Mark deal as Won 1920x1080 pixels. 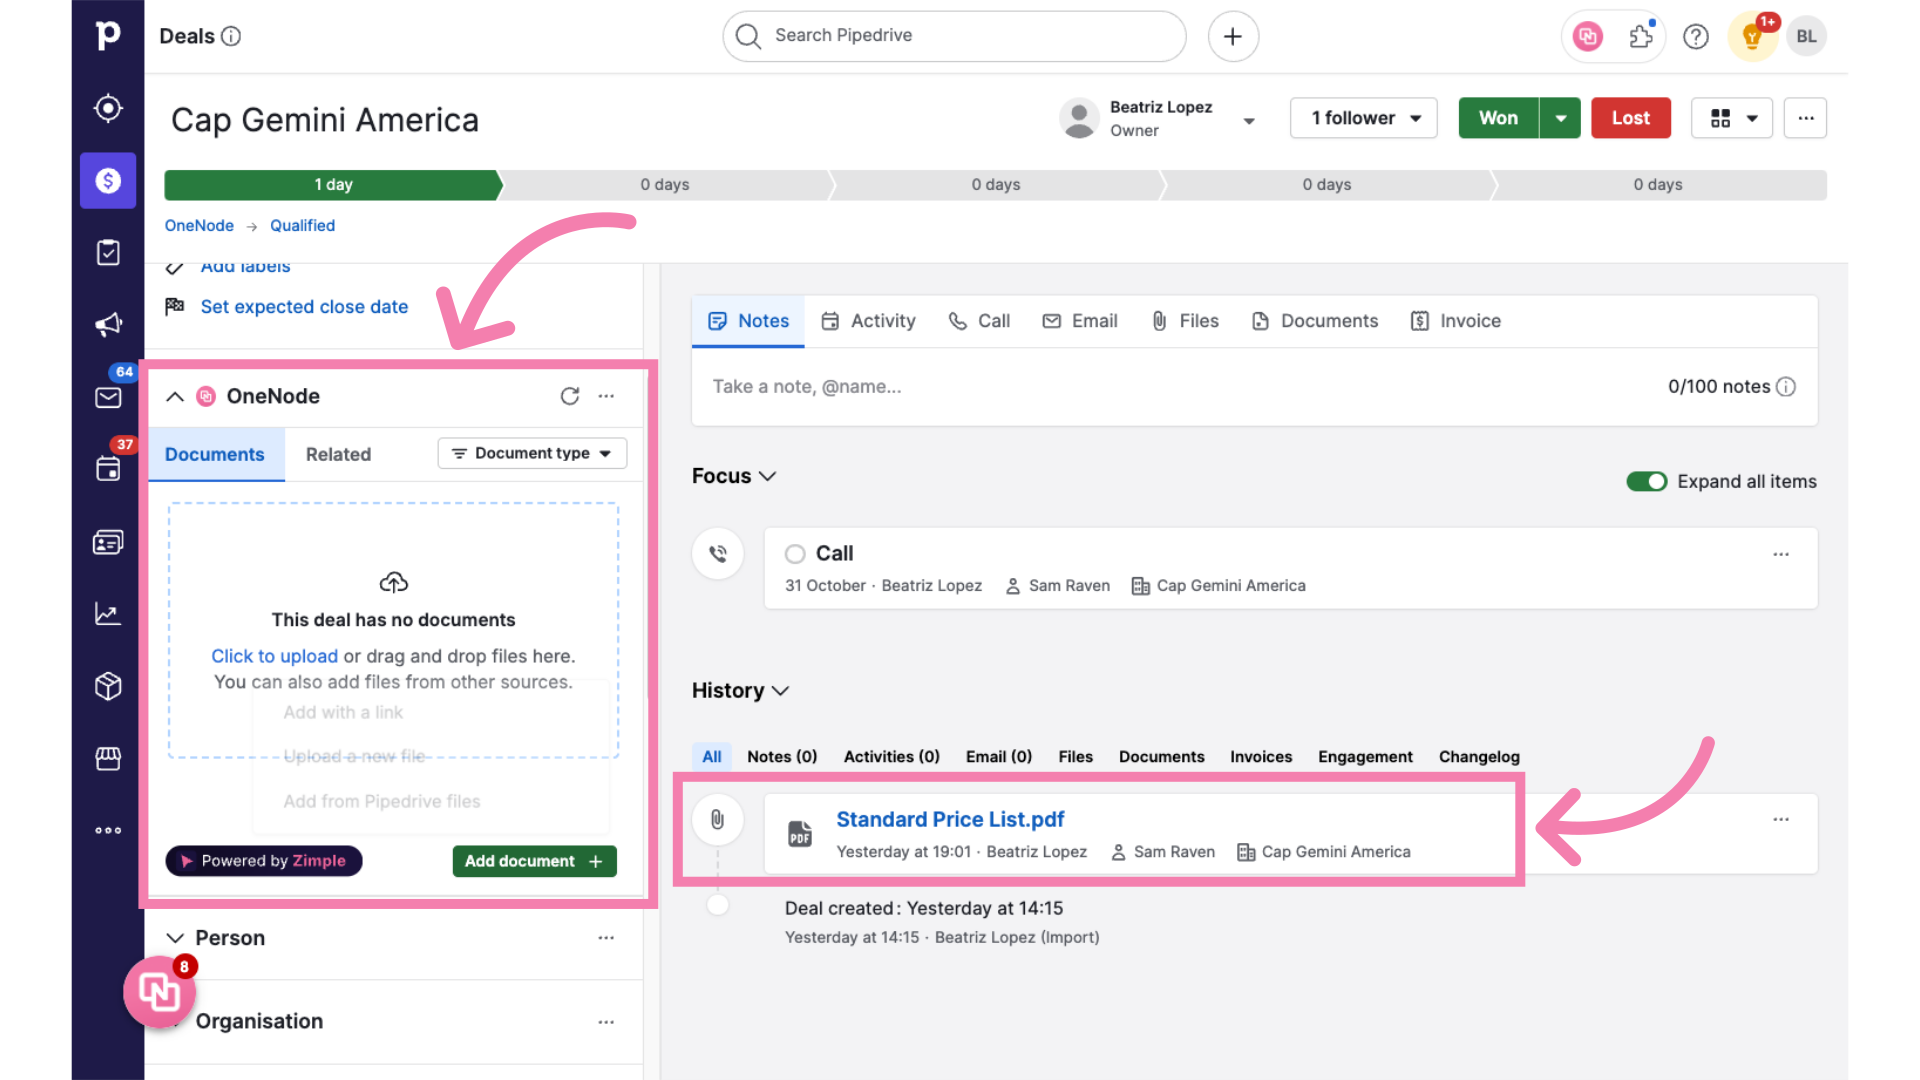click(x=1498, y=118)
